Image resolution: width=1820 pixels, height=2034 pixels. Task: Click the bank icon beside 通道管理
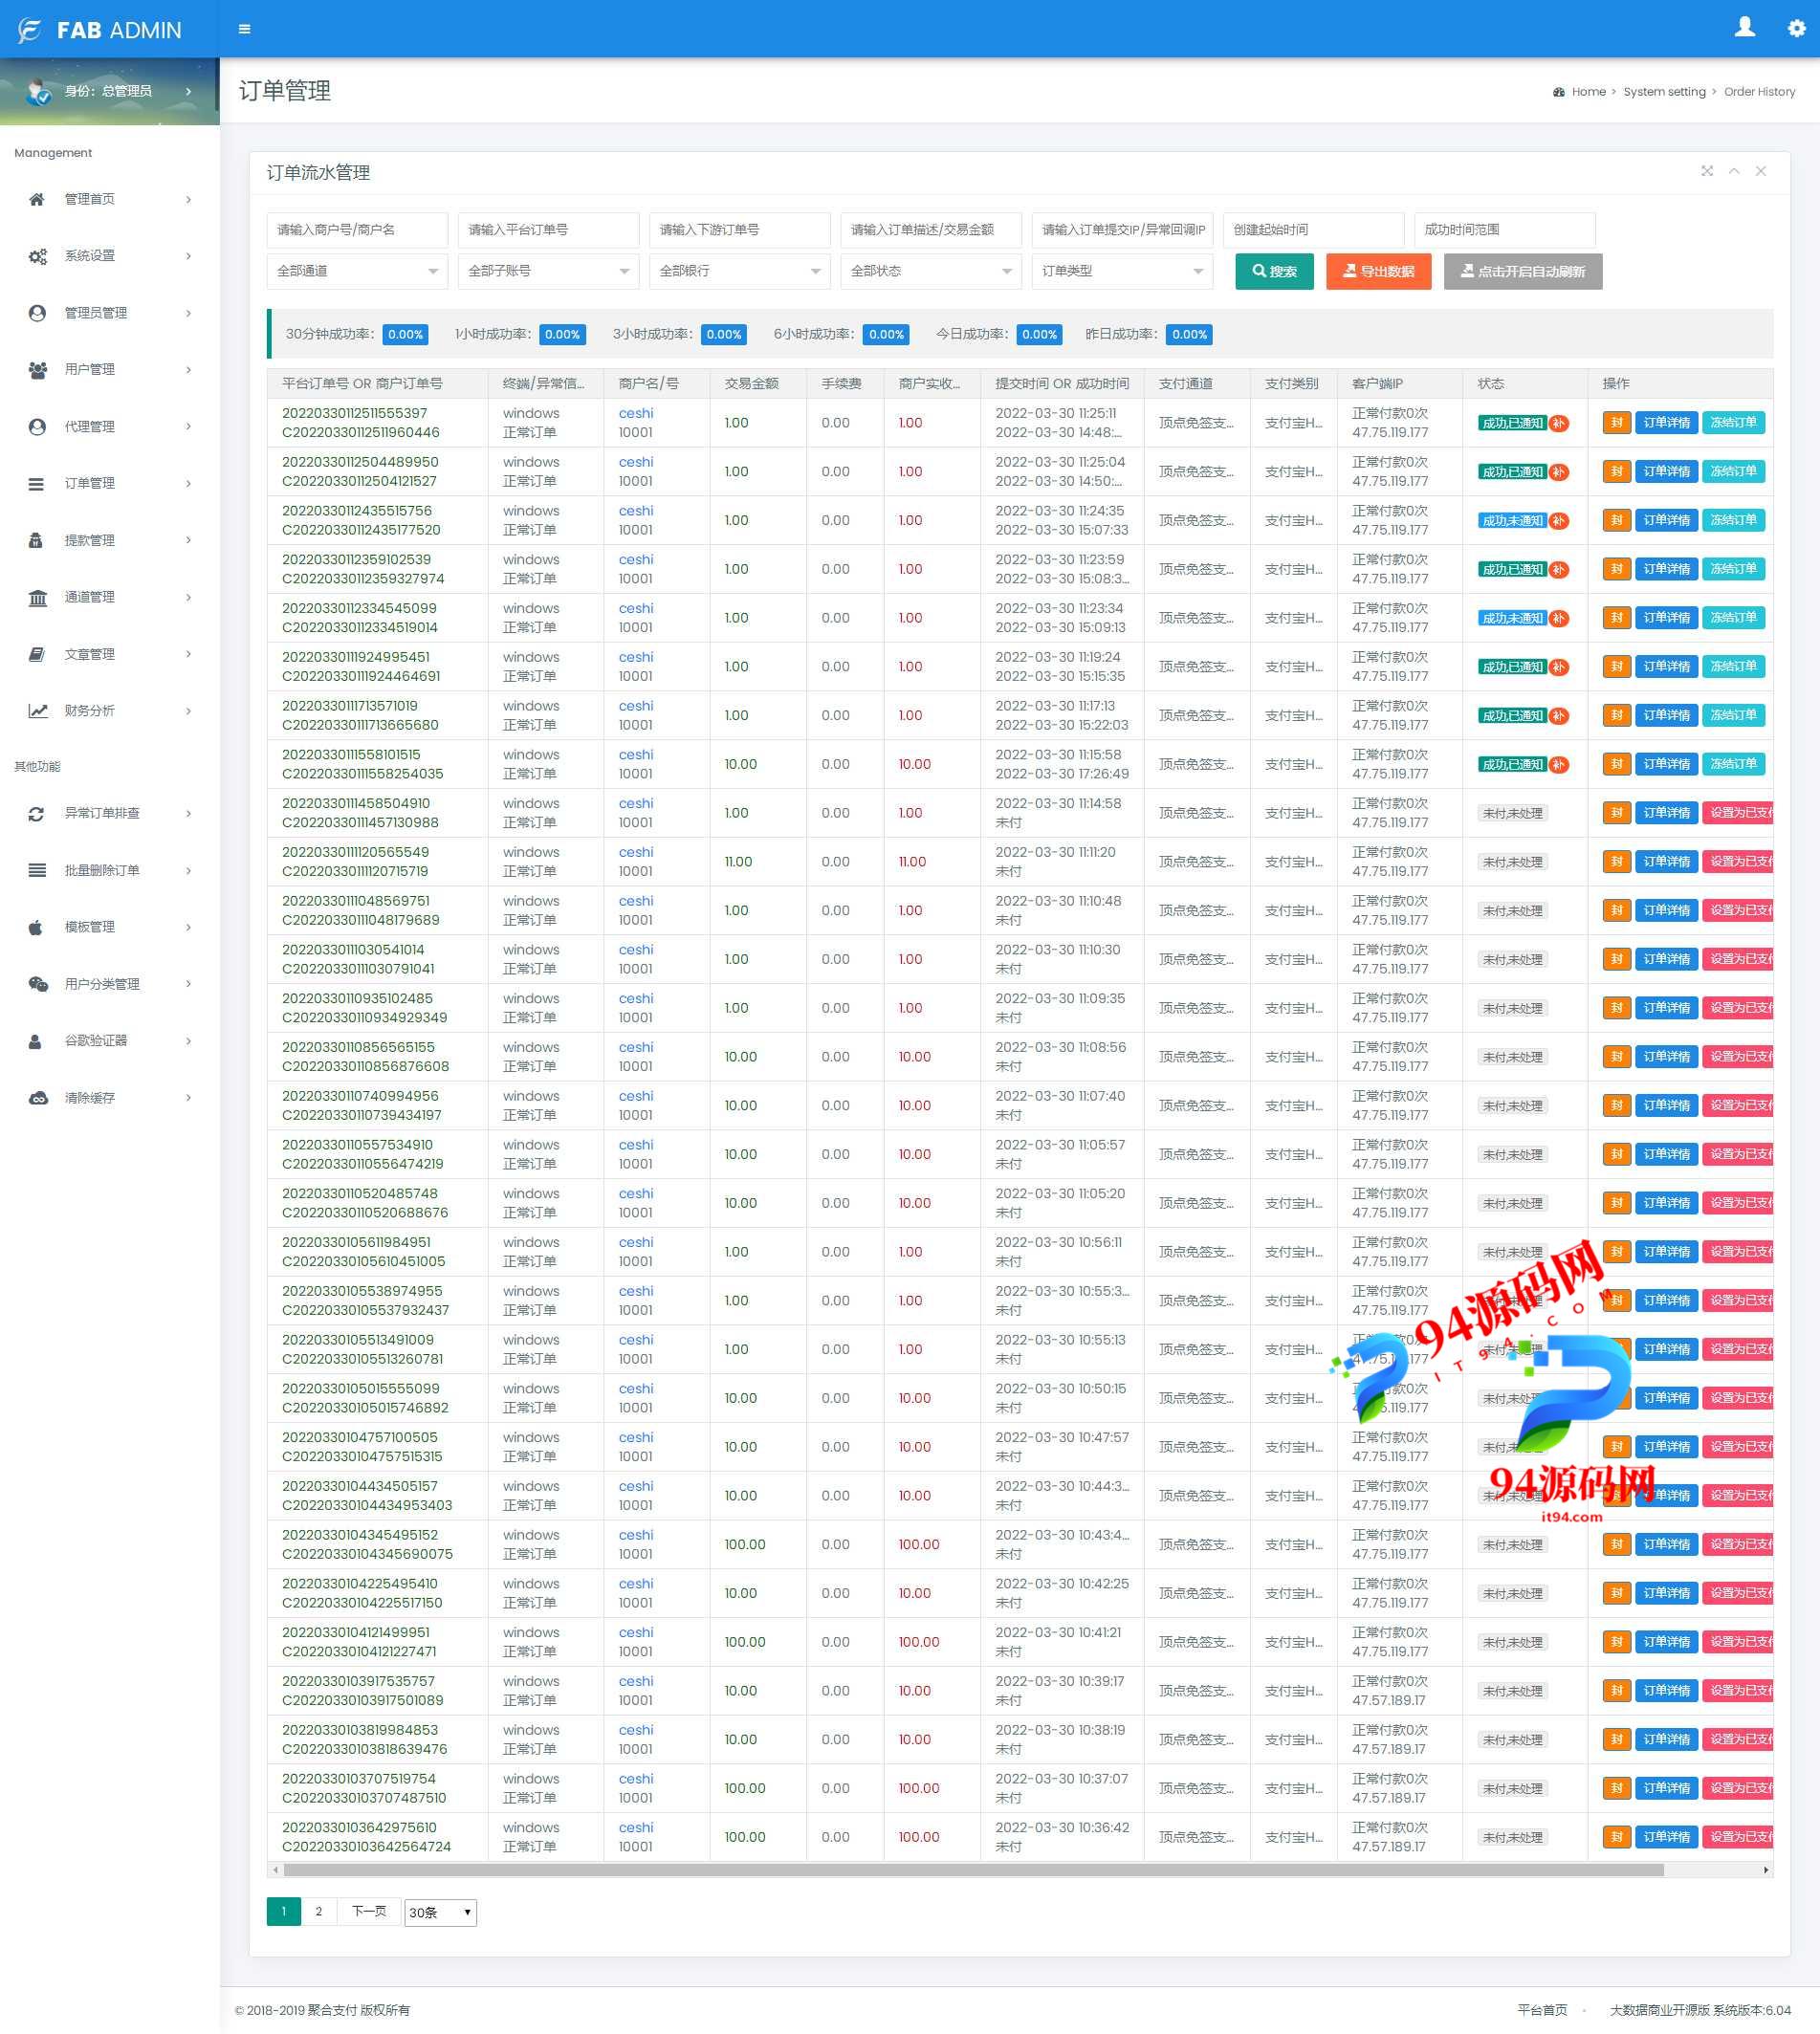coord(37,598)
